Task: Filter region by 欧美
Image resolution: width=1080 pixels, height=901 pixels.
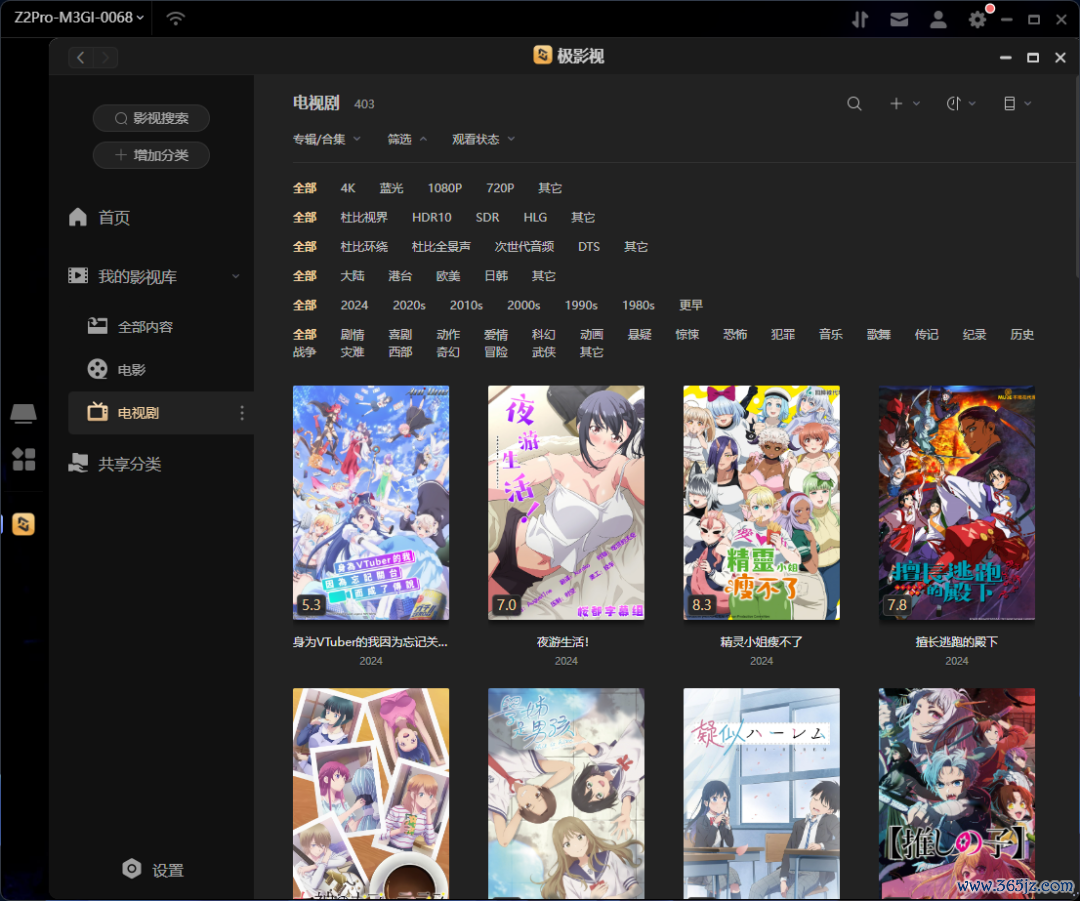Action: click(x=448, y=276)
